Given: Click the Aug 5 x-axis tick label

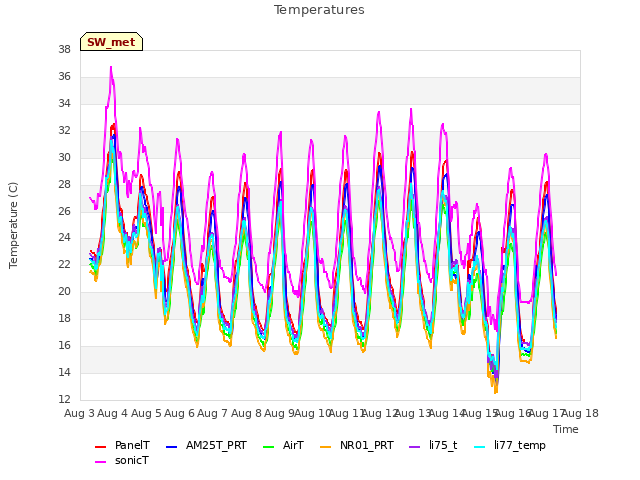Looking at the screenshot, I should click(x=146, y=413).
